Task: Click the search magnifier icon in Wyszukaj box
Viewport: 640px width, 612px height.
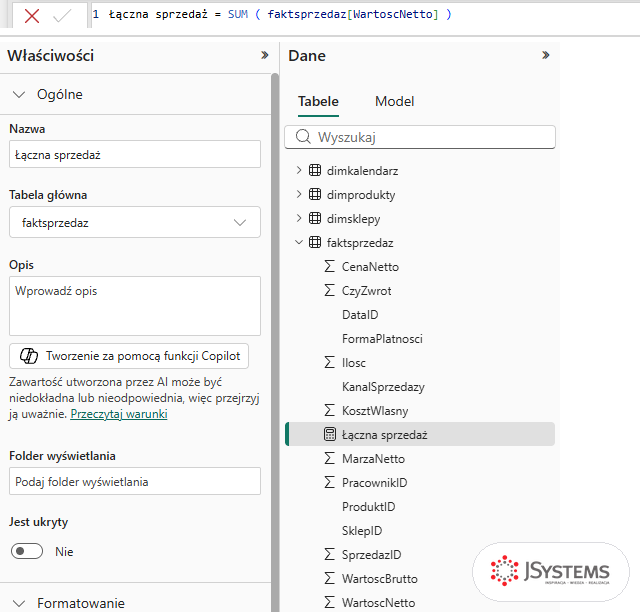Action: (303, 136)
